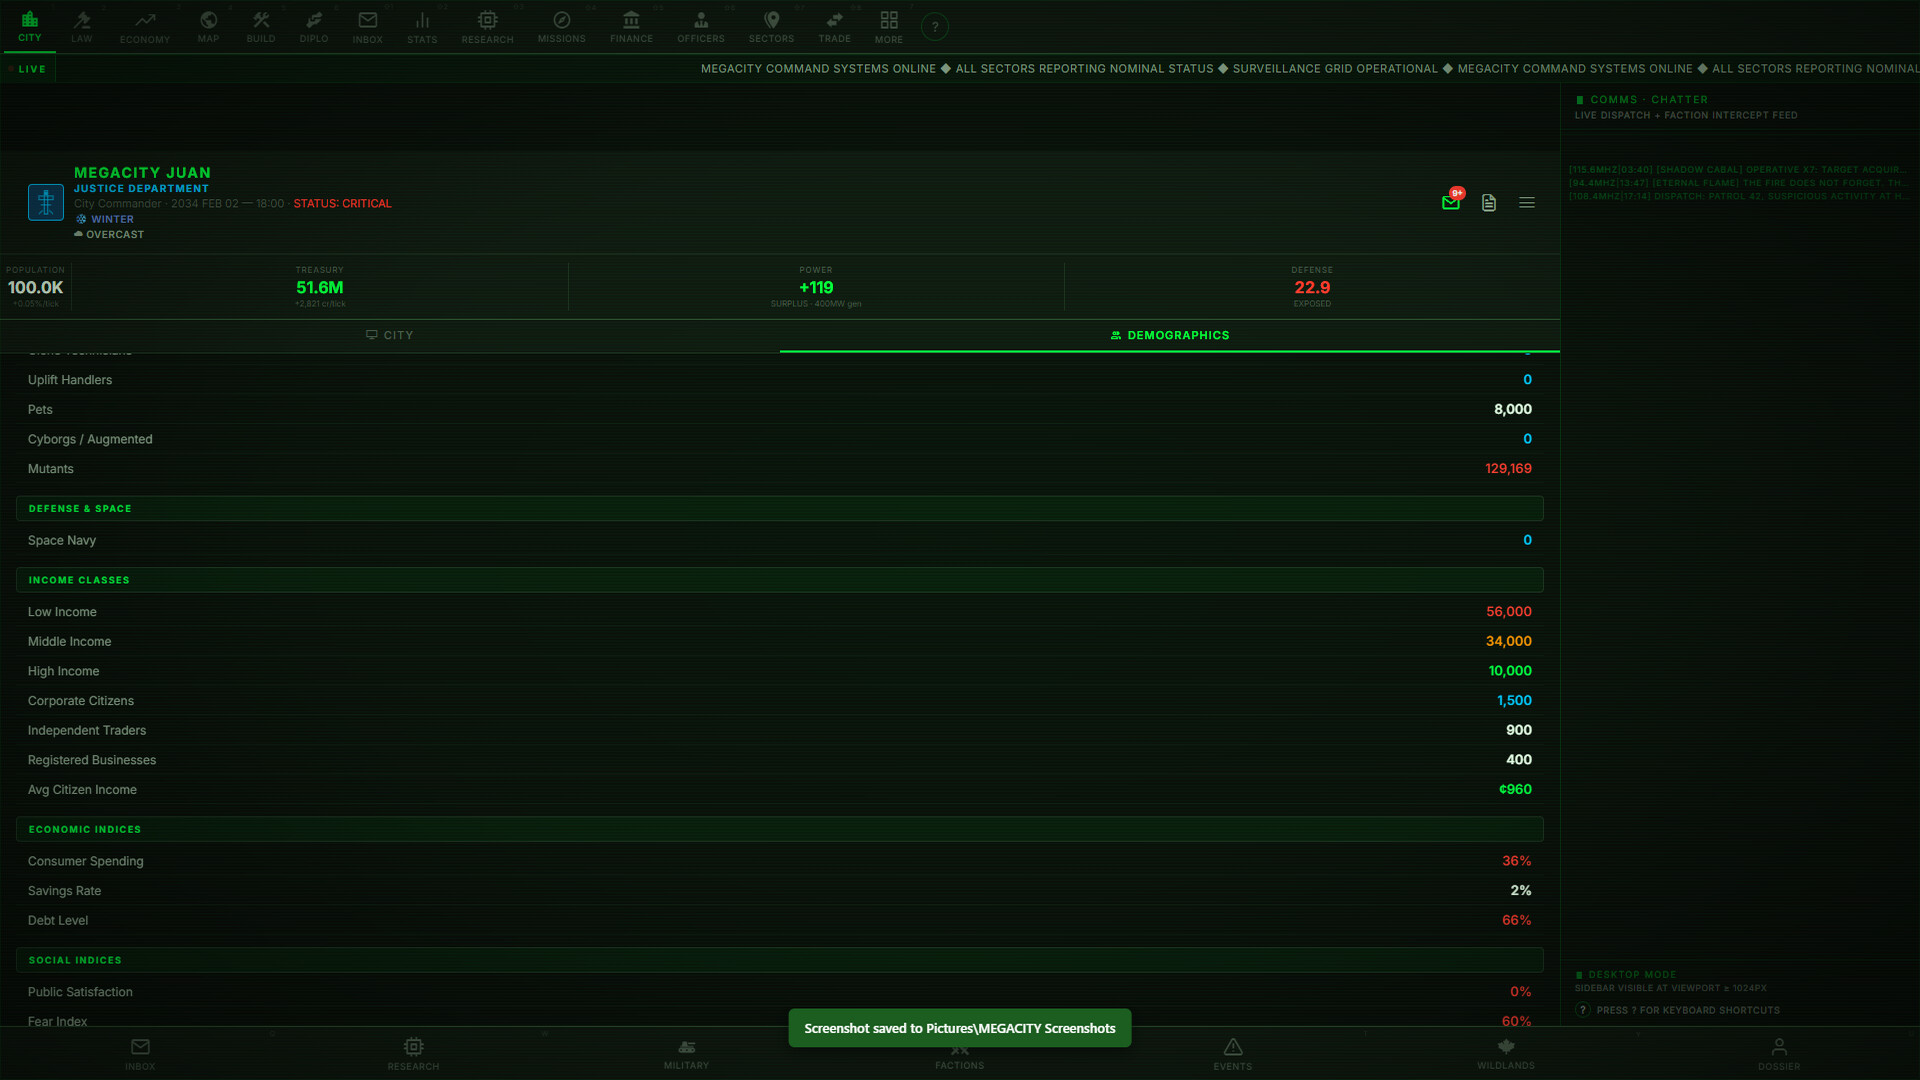1920x1080 pixels.
Task: Open the Trade section
Action: tap(834, 26)
